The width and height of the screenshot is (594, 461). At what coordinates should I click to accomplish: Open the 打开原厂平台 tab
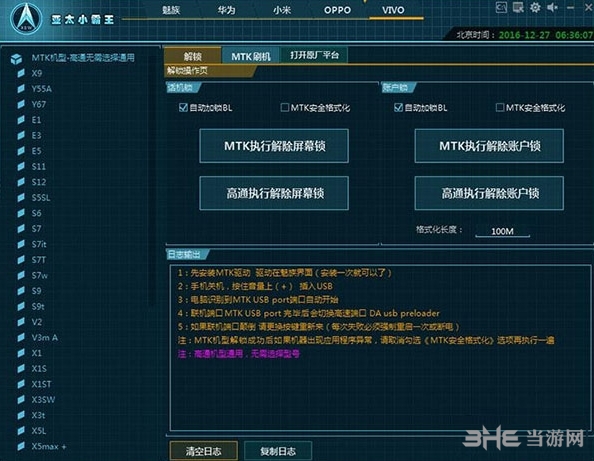tap(314, 55)
